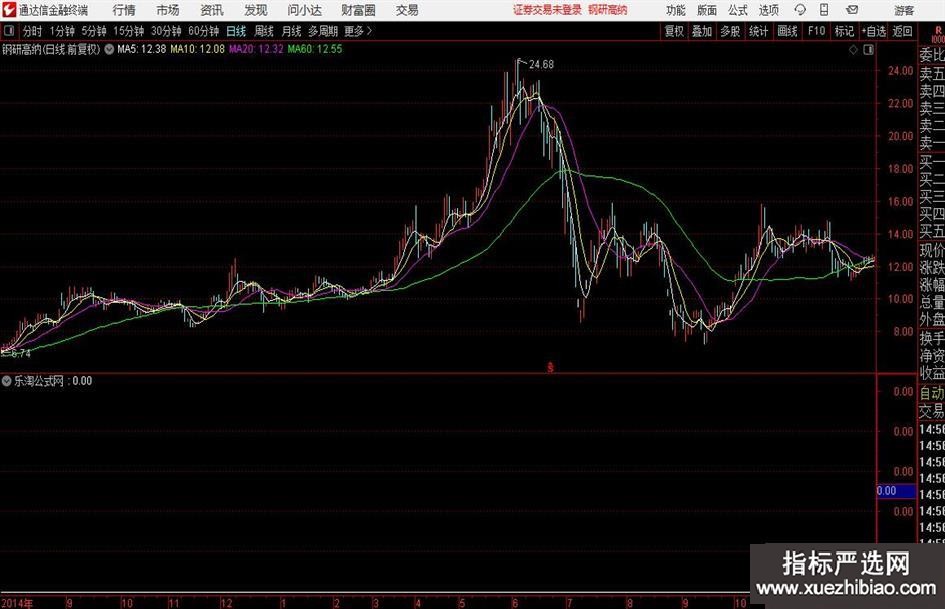This screenshot has width=945, height=609.
Task: Toggle the 标记 mark button
Action: [x=844, y=31]
